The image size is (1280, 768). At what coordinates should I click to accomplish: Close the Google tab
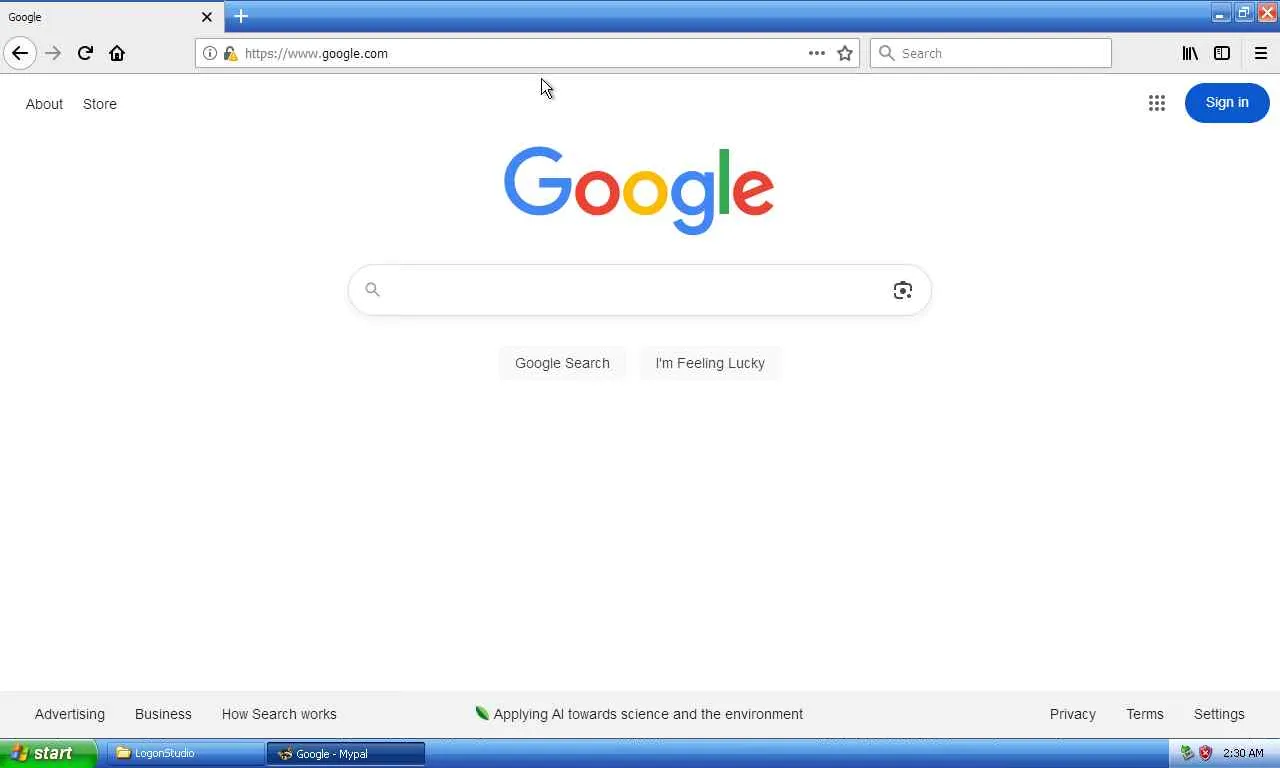(x=207, y=17)
